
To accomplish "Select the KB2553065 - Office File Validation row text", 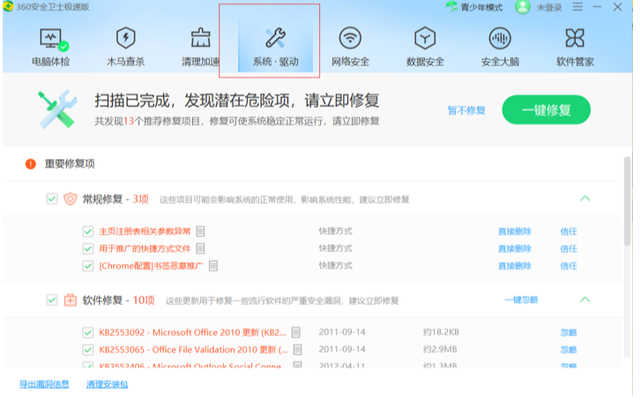I will click(193, 350).
